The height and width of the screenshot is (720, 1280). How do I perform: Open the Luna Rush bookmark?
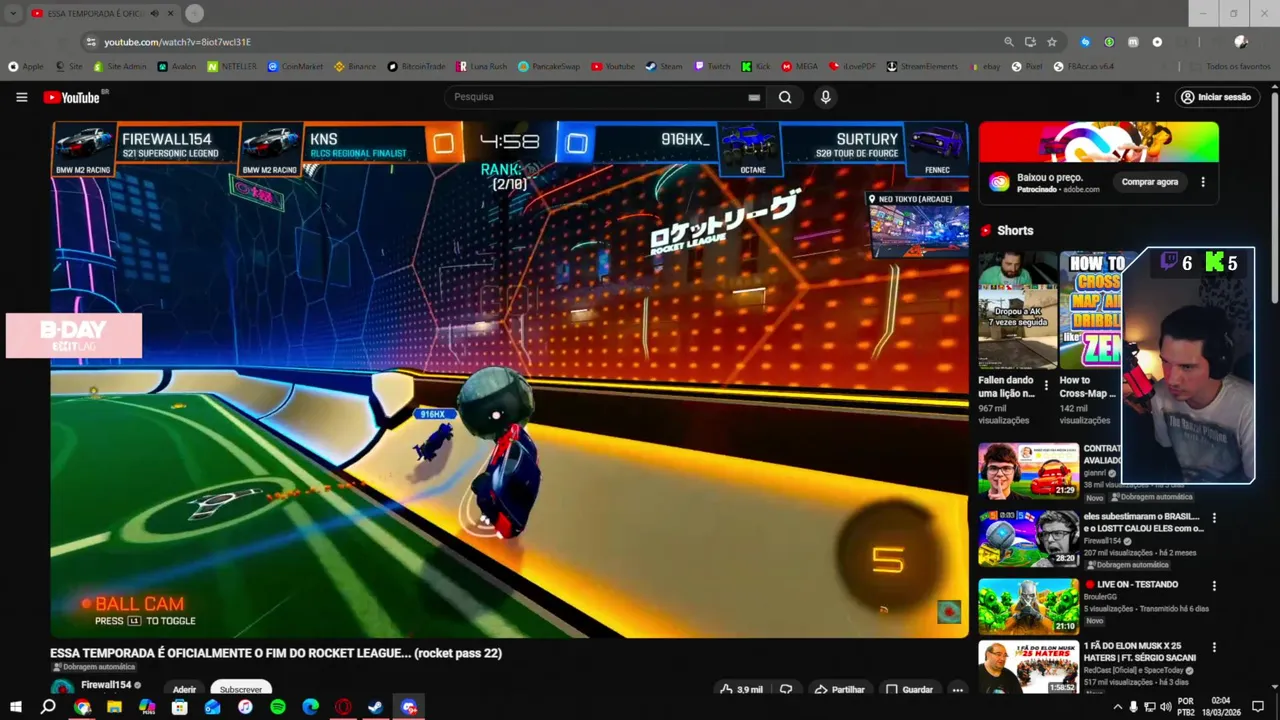pos(482,66)
